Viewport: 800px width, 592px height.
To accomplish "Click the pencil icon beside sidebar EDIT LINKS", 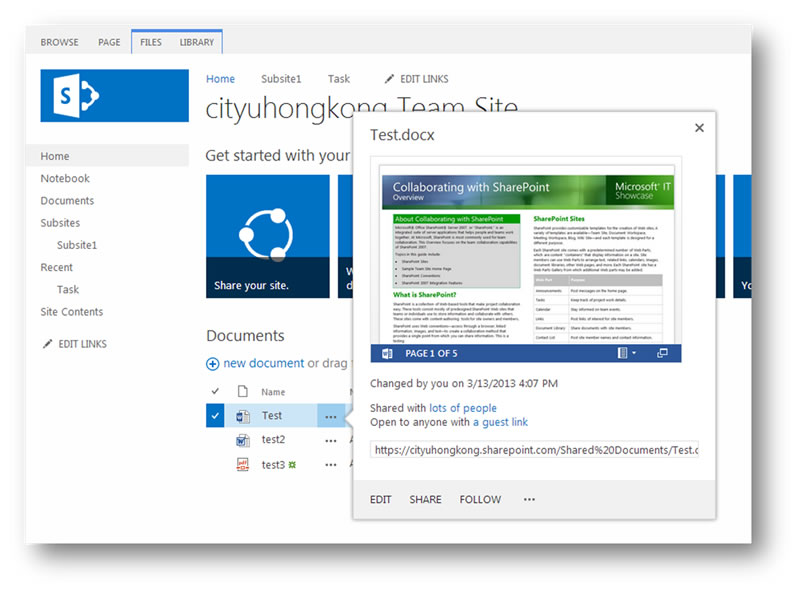I will click(47, 344).
